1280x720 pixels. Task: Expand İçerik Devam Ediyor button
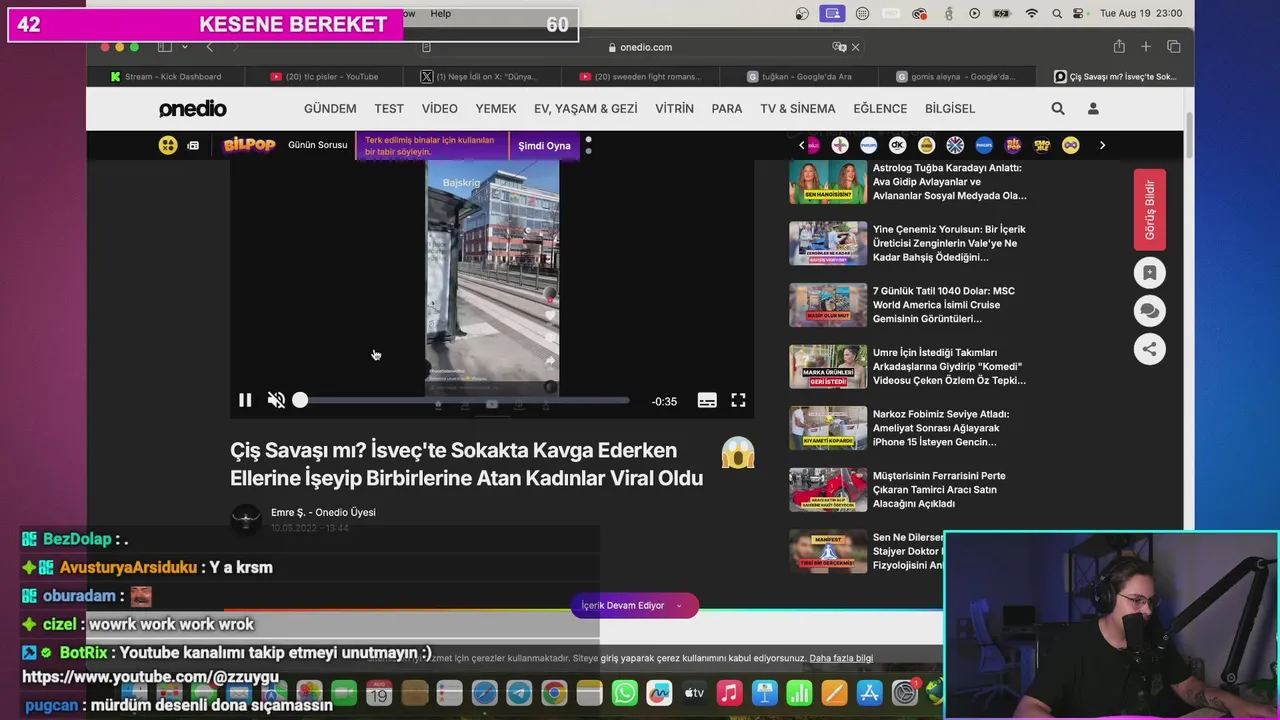[634, 605]
